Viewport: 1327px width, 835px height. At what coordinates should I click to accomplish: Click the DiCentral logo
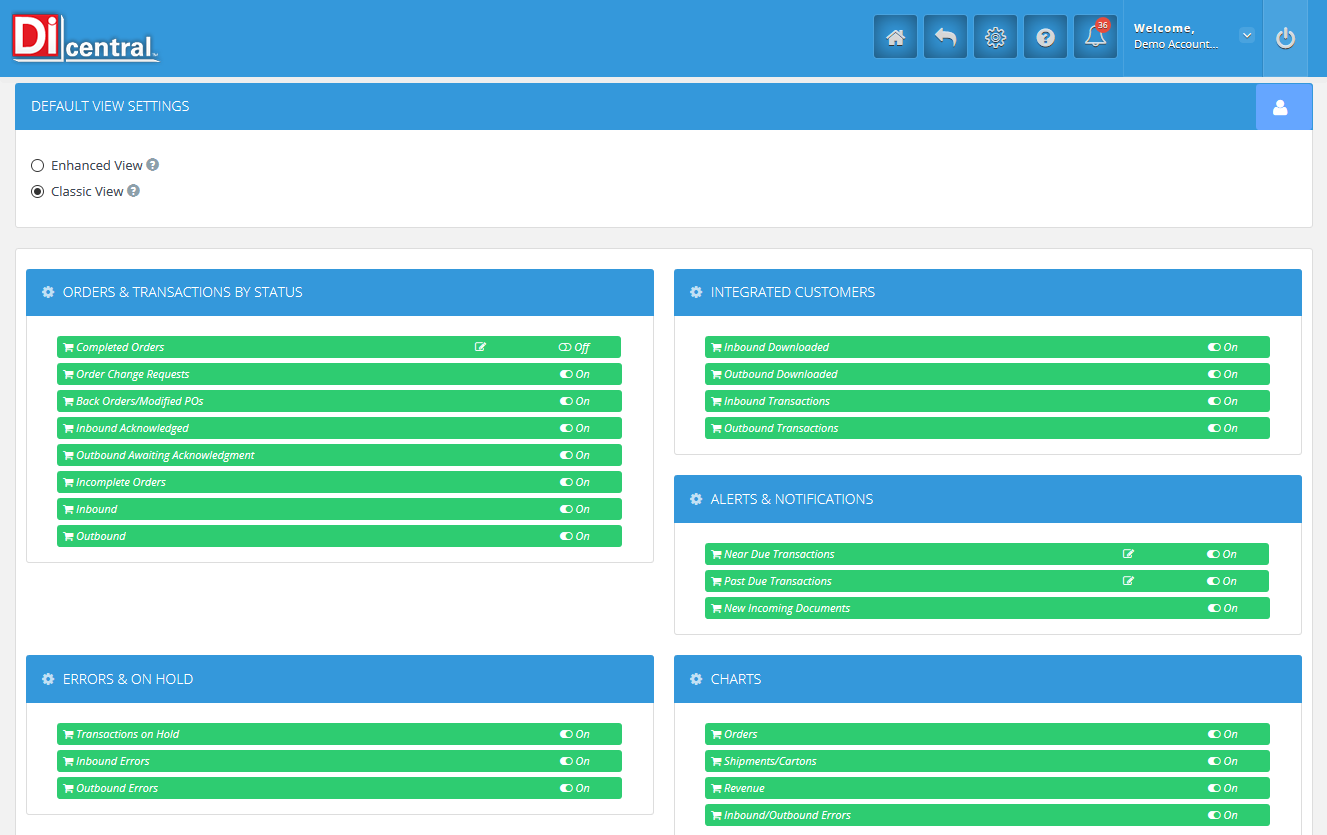[86, 39]
